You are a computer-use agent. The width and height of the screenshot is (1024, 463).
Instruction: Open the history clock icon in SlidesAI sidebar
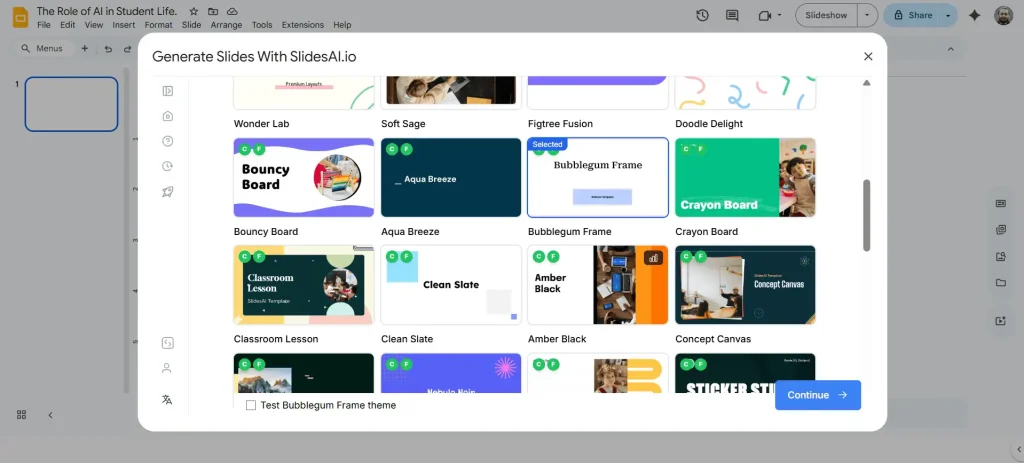(x=167, y=167)
